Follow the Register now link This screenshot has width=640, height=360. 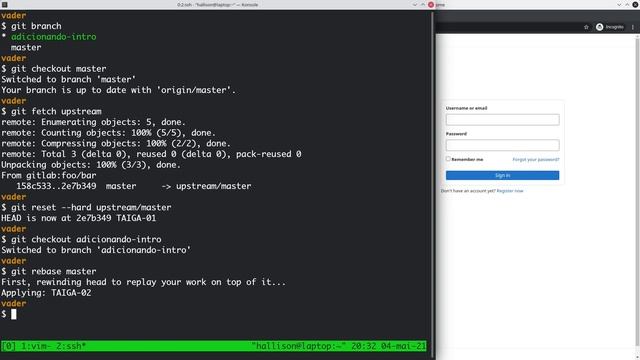click(510, 191)
